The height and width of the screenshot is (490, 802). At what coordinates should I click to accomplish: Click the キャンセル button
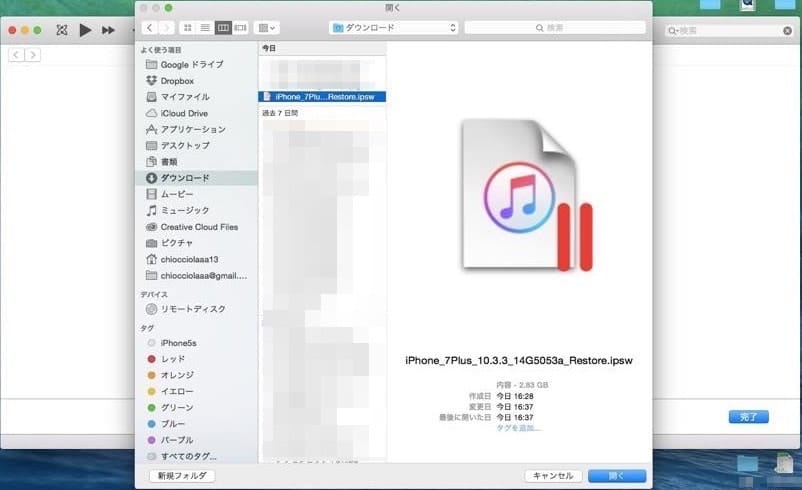tap(553, 476)
